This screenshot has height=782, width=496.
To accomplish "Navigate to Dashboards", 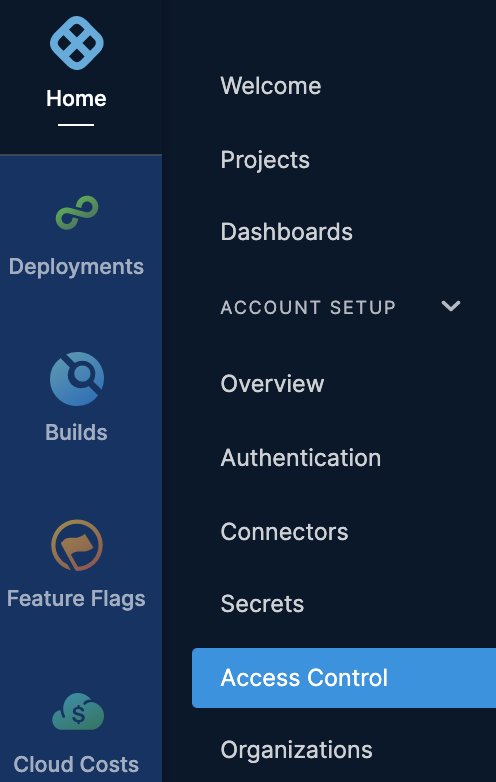I will pos(287,232).
